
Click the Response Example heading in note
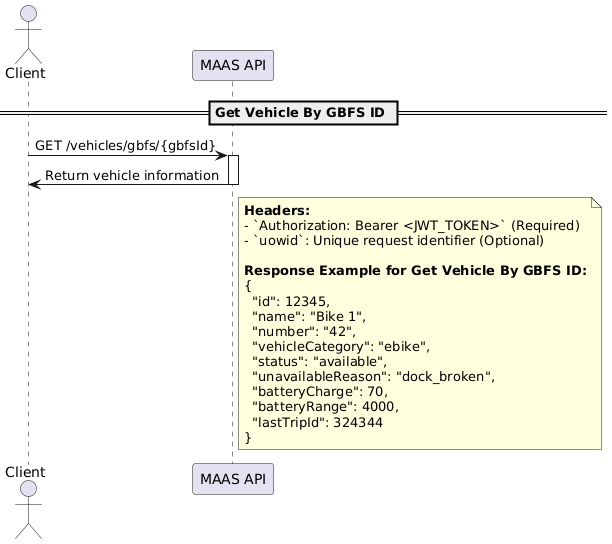pyautogui.click(x=415, y=270)
